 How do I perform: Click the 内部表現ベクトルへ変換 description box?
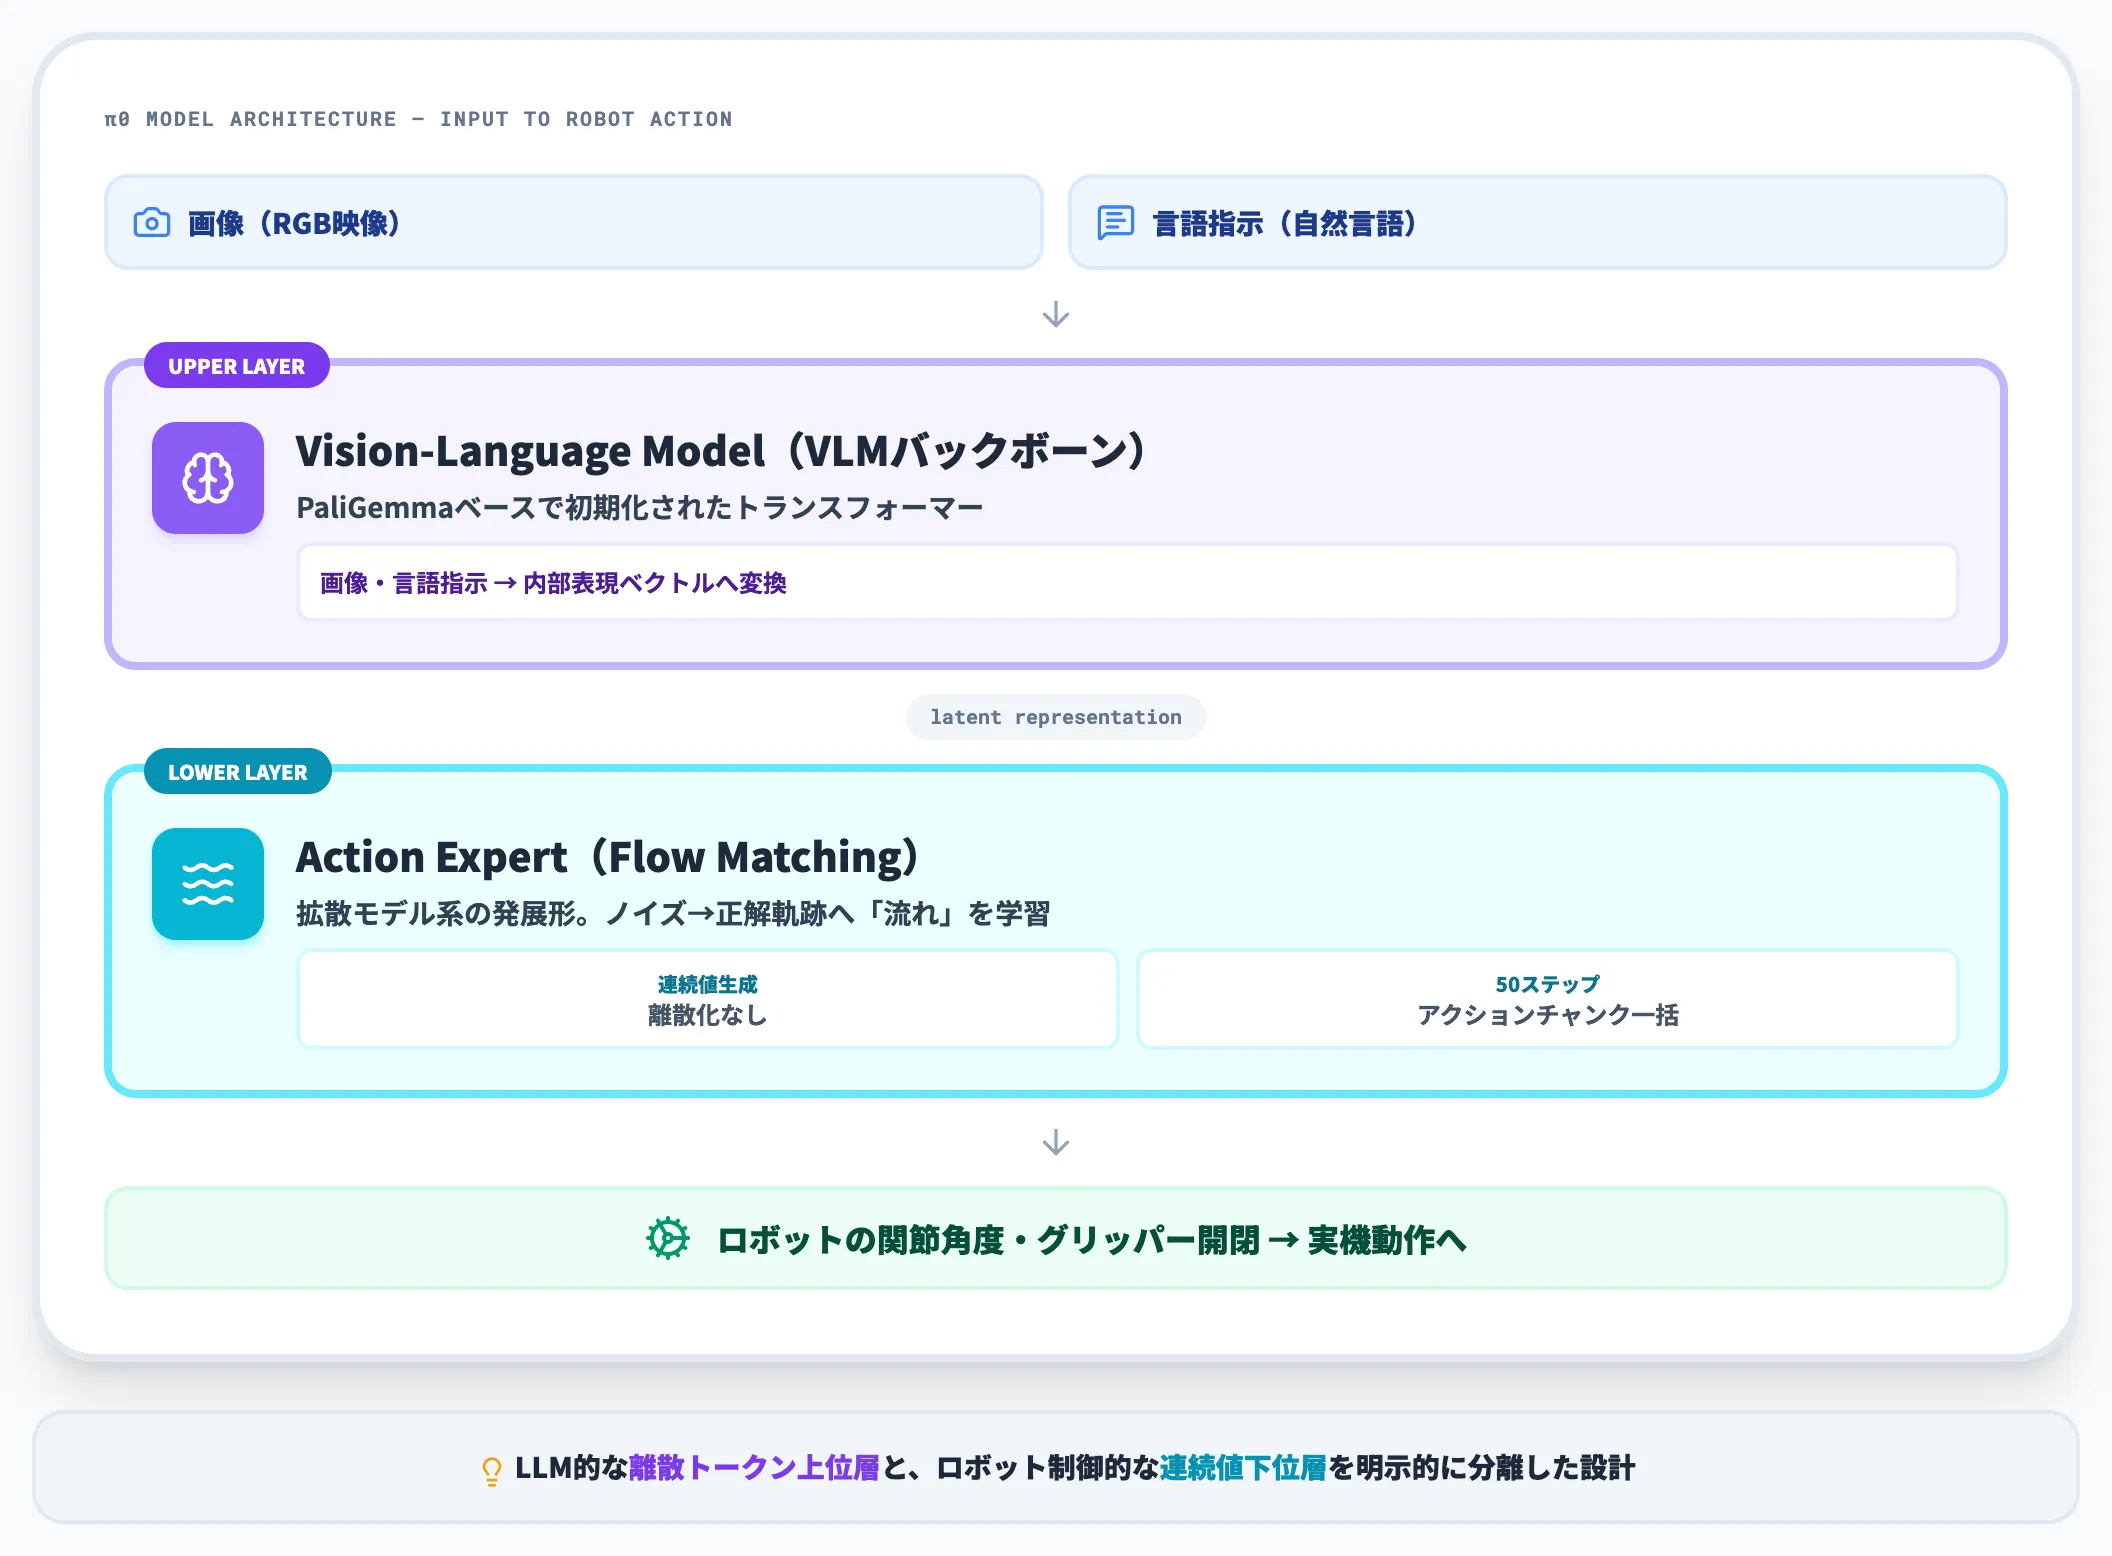(x=1128, y=582)
